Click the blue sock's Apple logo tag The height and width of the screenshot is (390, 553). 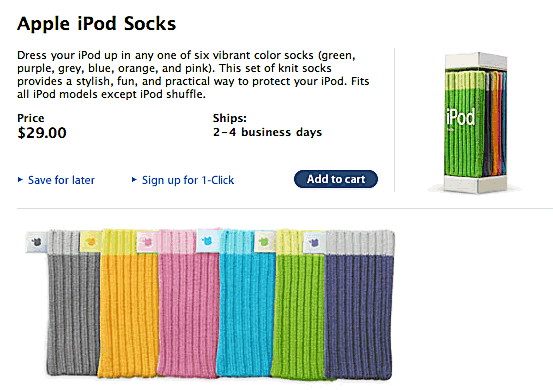(207, 240)
